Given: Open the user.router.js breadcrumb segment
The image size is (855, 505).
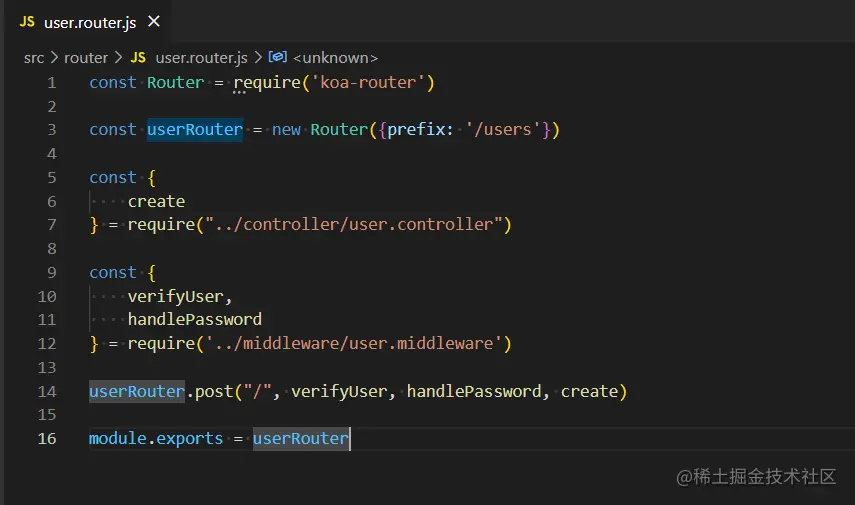Looking at the screenshot, I should click(x=201, y=58).
